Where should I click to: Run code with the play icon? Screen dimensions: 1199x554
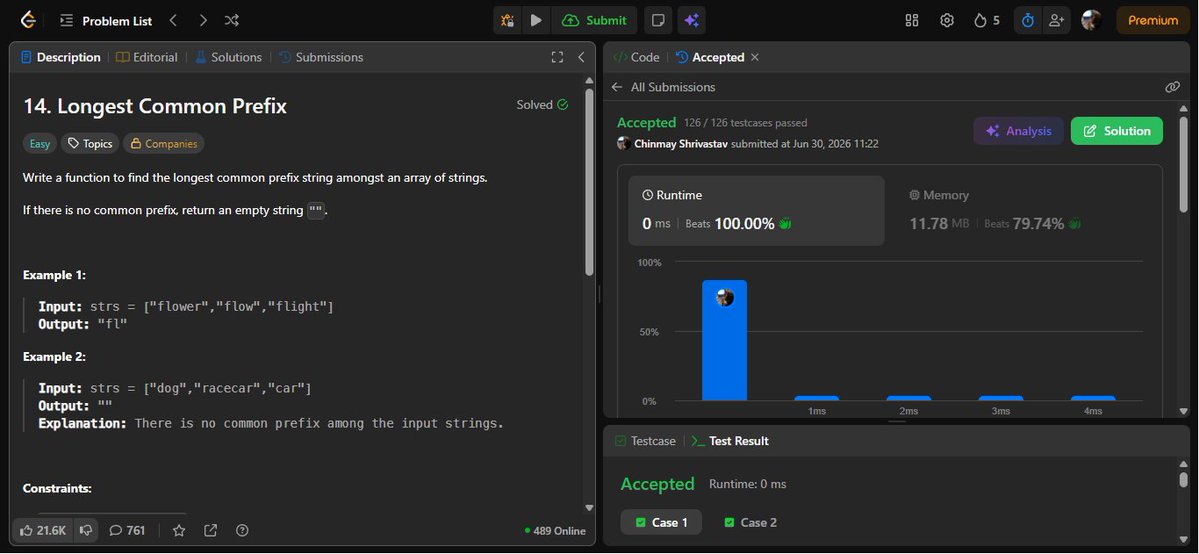[536, 21]
